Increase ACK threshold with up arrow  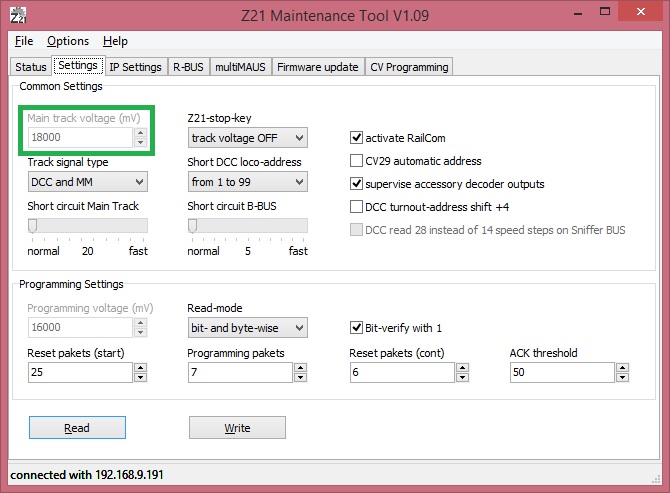click(622, 367)
